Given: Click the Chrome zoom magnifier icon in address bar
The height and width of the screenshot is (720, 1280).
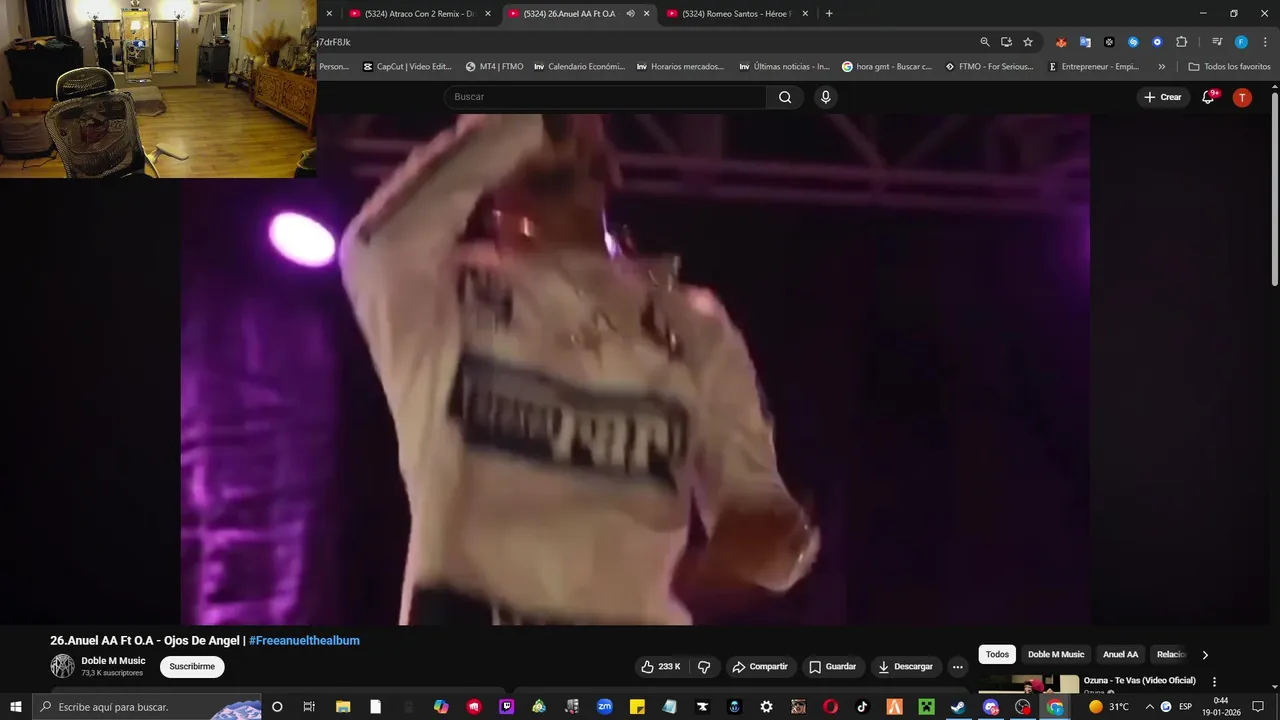Looking at the screenshot, I should tap(985, 42).
